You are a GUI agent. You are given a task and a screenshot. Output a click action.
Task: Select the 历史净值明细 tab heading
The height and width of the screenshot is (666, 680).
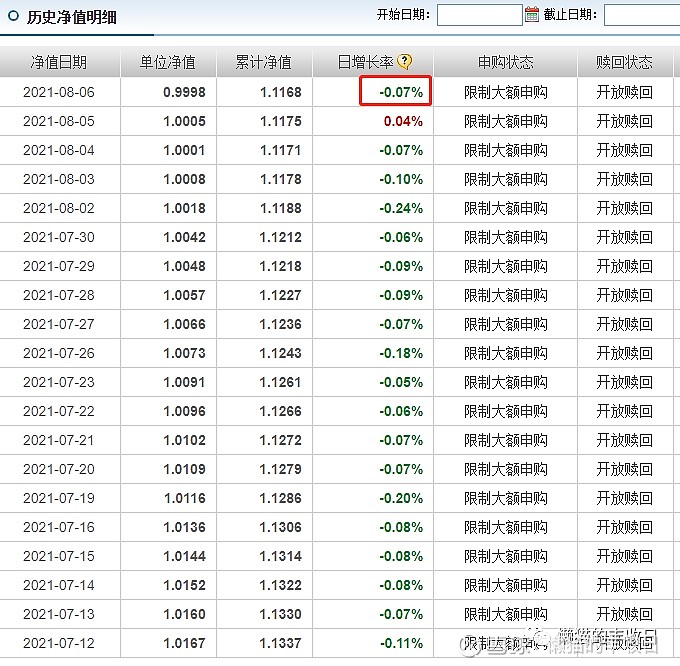72,17
